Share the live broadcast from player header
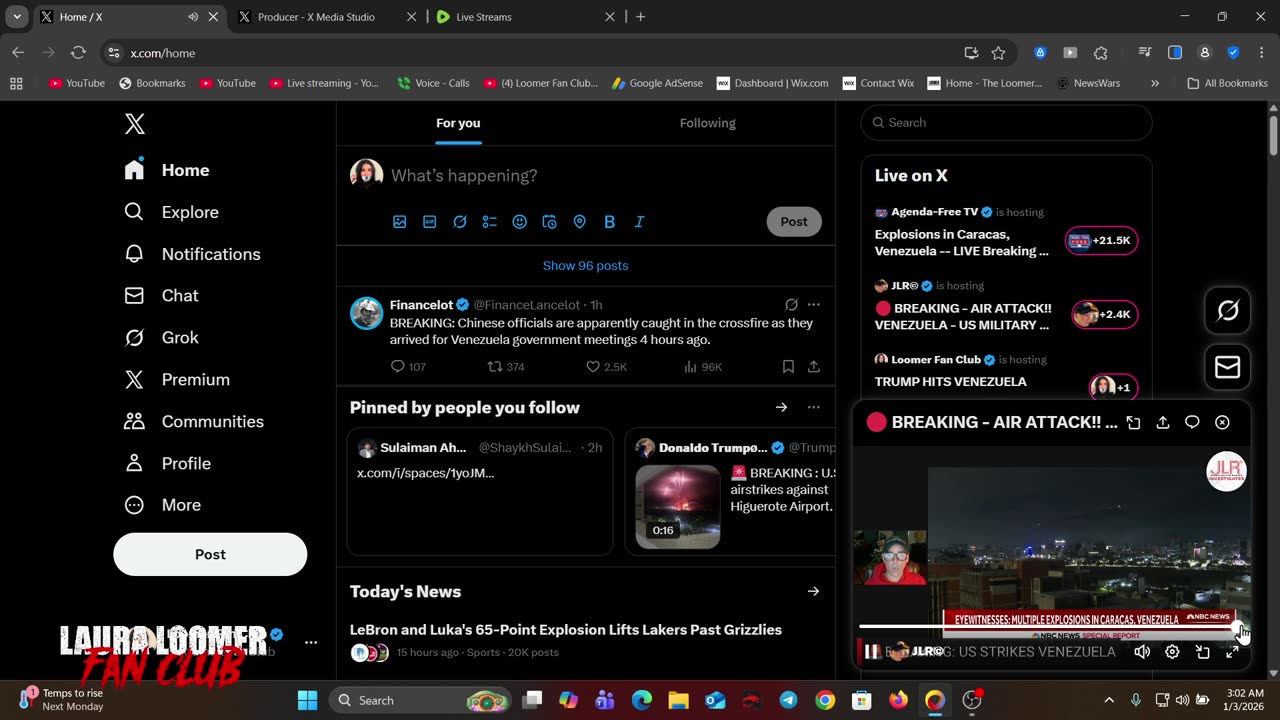1280x720 pixels. point(1163,423)
